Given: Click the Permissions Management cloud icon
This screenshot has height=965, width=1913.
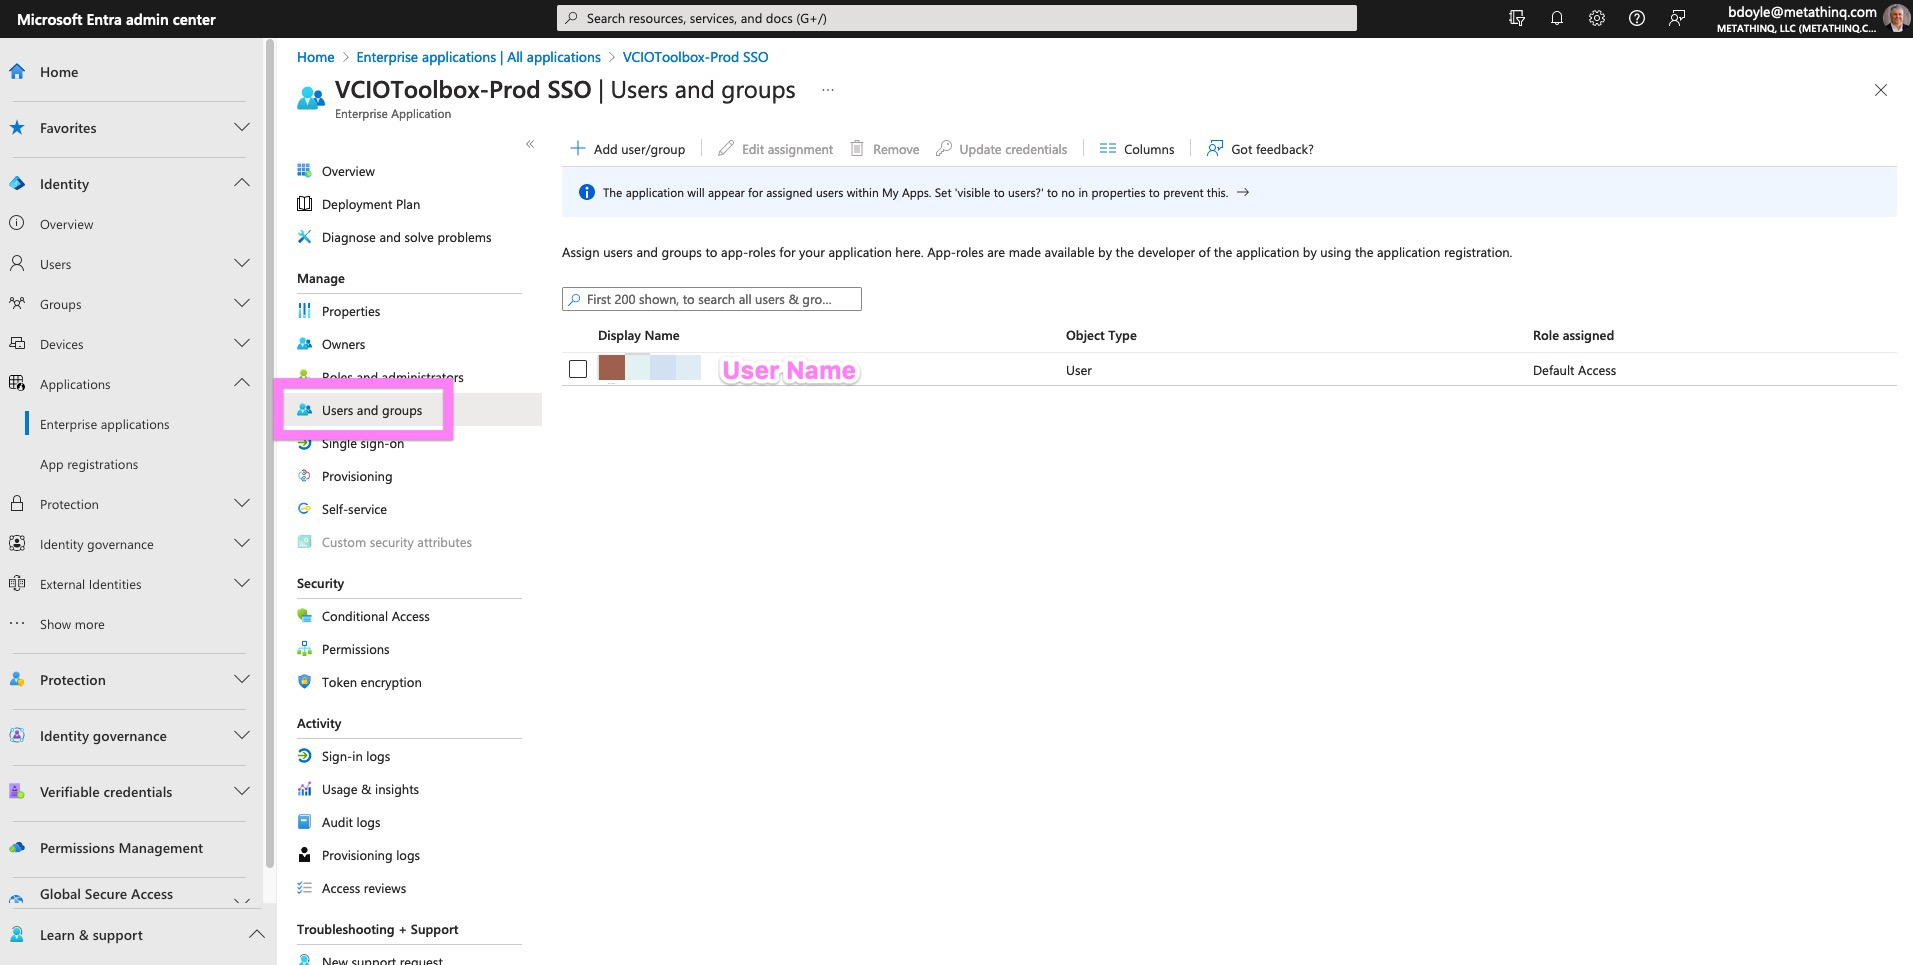Looking at the screenshot, I should tap(17, 847).
